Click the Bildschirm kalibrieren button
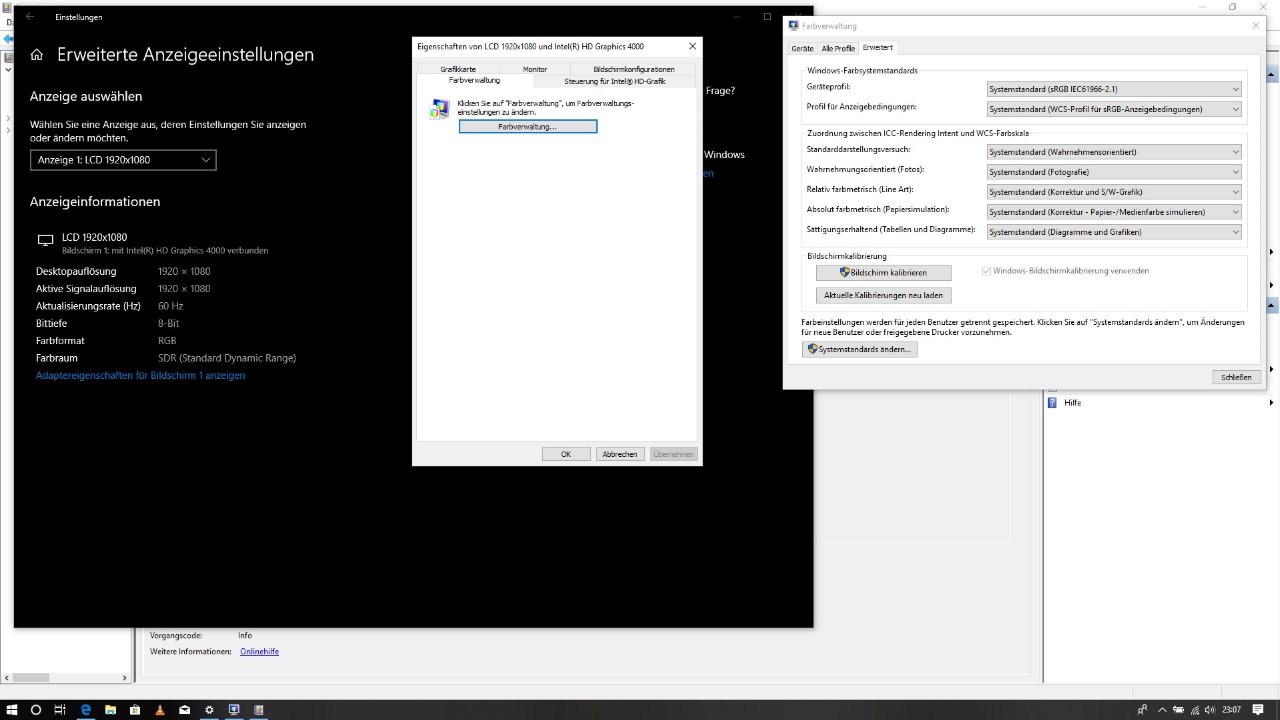 [x=883, y=272]
